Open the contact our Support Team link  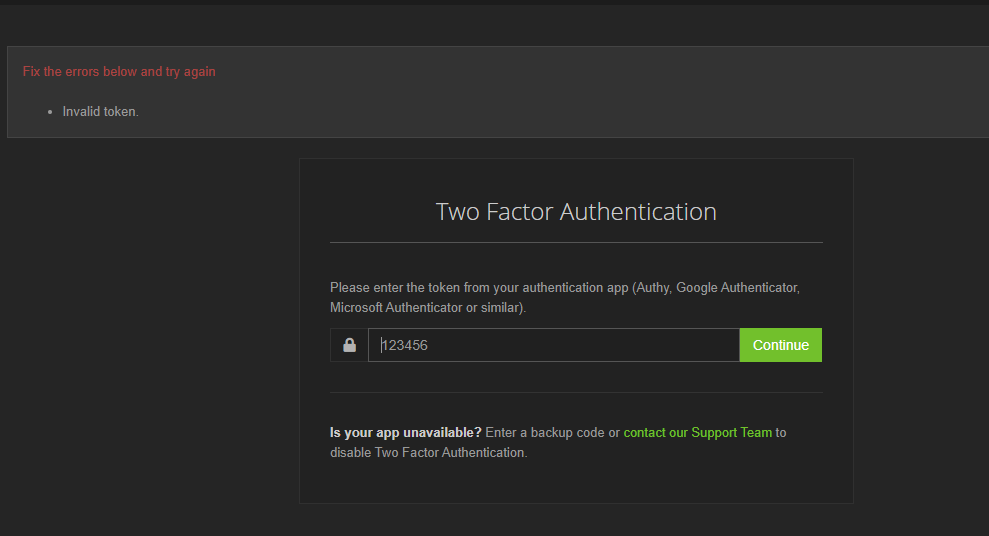pos(697,433)
